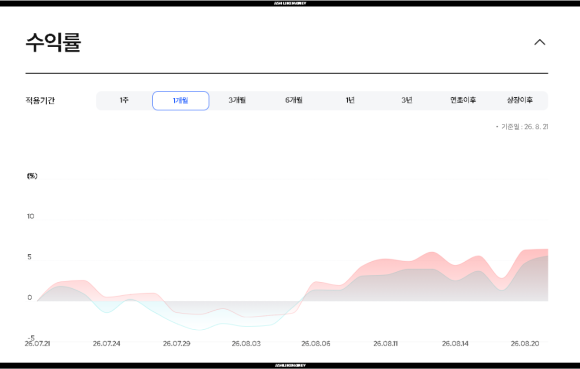Click the 26.08.20 x-axis date label
Image resolution: width=580 pixels, height=369 pixels.
pyautogui.click(x=525, y=343)
